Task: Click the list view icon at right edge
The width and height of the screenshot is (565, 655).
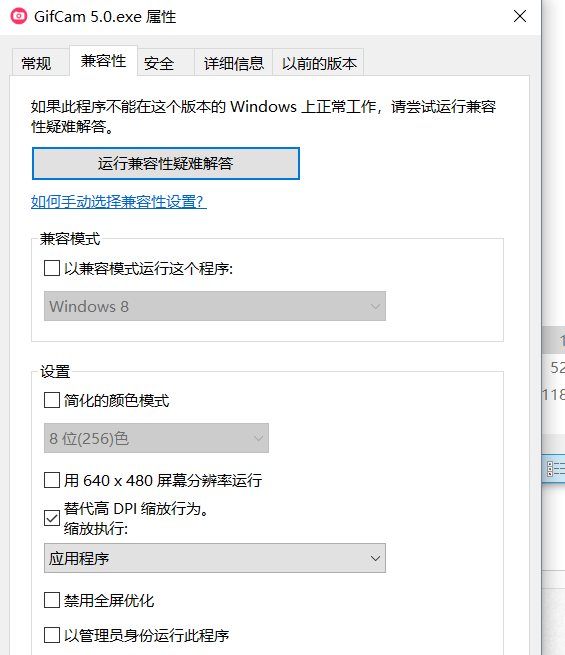Action: click(x=556, y=469)
